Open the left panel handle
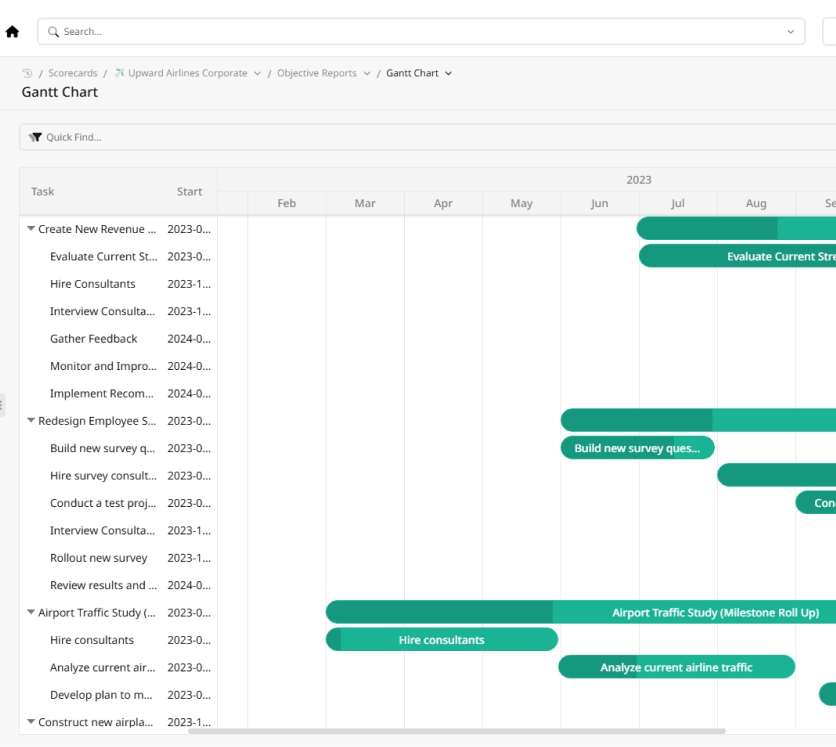 2,405
